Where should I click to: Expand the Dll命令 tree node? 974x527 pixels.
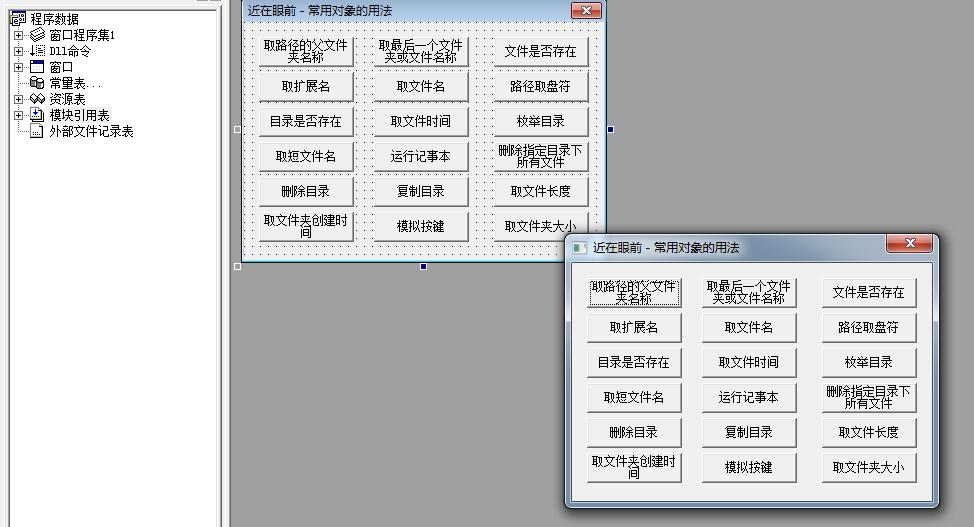pos(19,51)
